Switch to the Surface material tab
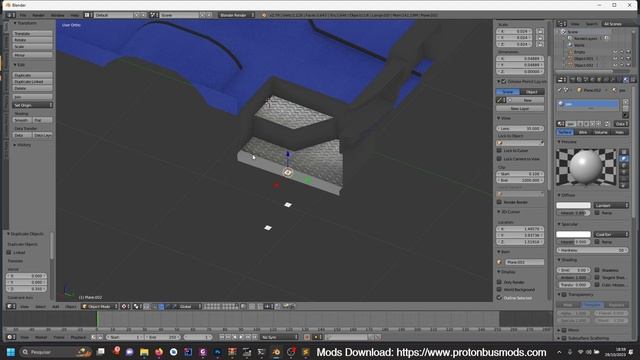 [x=565, y=132]
